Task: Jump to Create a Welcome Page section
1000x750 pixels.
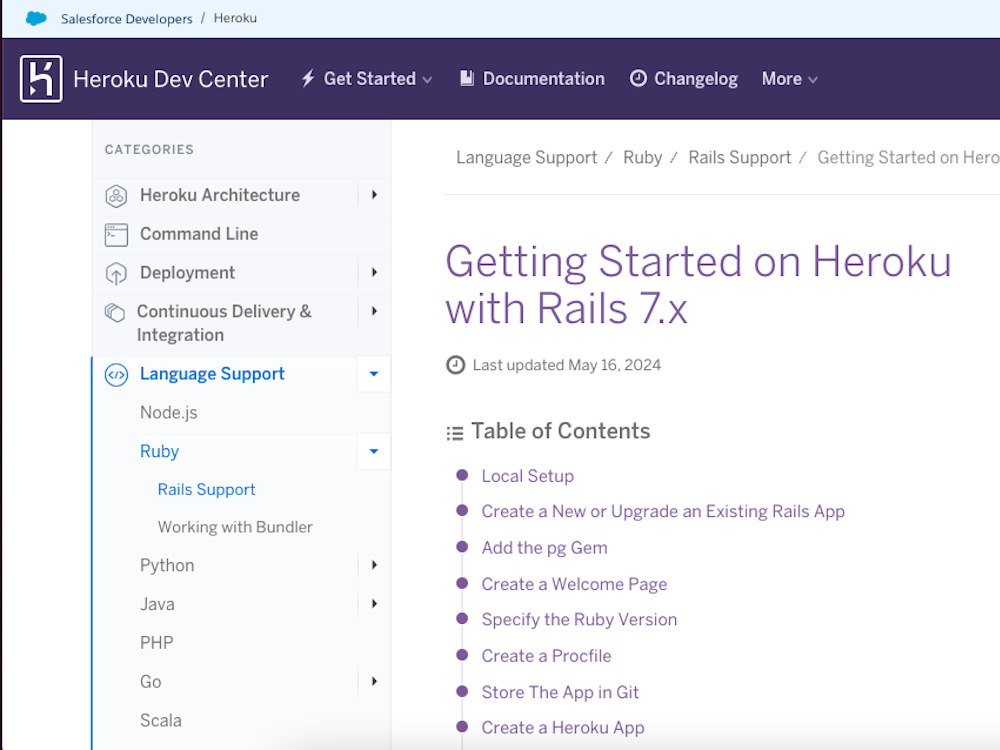Action: [x=574, y=584]
